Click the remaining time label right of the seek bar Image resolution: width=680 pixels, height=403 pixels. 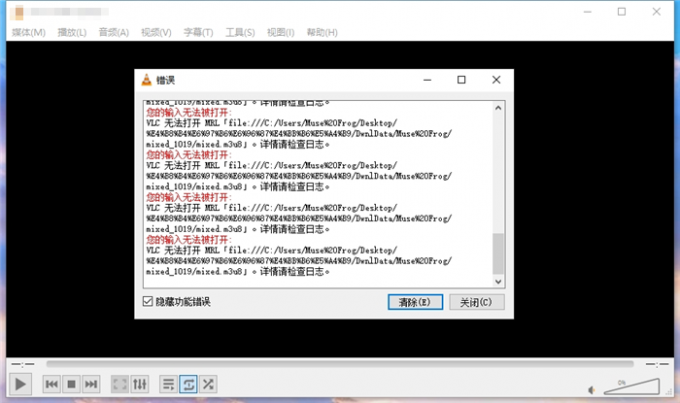click(657, 364)
